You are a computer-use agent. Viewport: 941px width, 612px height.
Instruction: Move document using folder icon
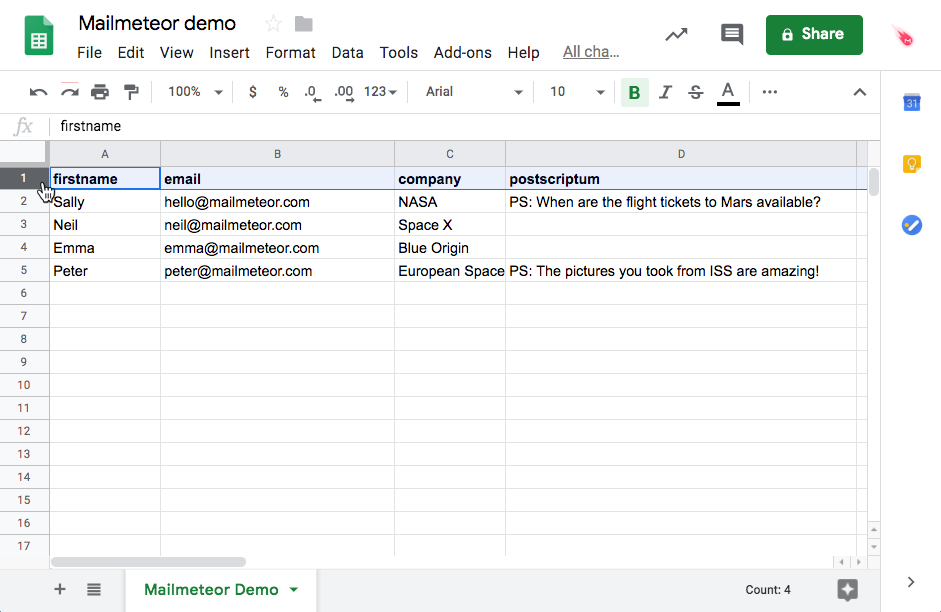(304, 24)
